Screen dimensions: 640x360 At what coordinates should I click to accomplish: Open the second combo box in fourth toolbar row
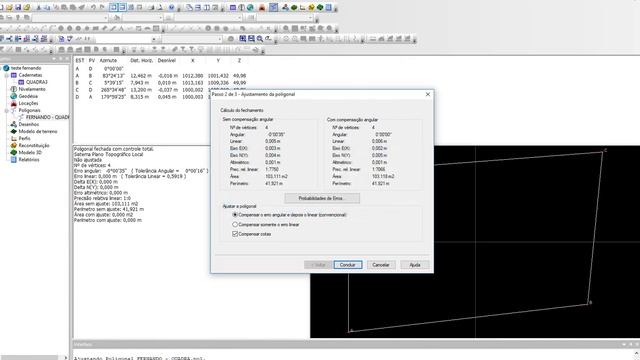(x=192, y=39)
